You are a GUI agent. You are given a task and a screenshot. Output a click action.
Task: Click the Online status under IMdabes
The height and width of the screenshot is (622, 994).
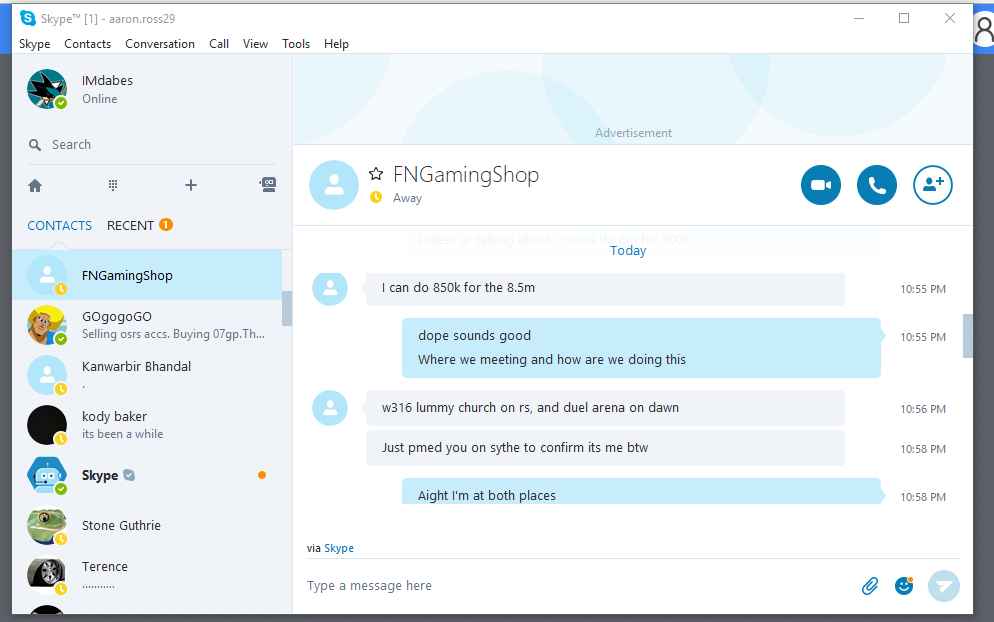pos(100,100)
